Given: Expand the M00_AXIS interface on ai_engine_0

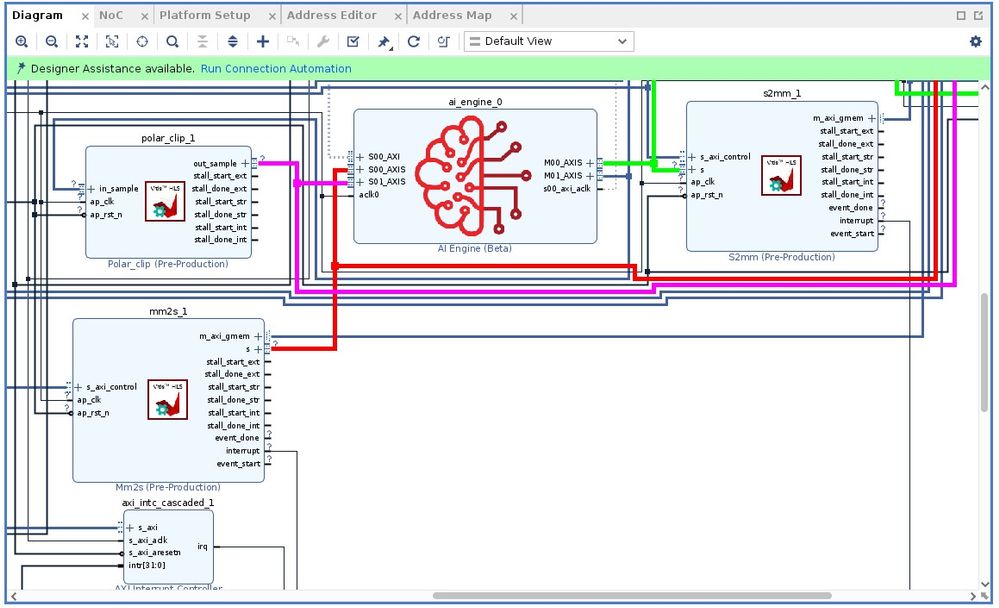Looking at the screenshot, I should (590, 163).
